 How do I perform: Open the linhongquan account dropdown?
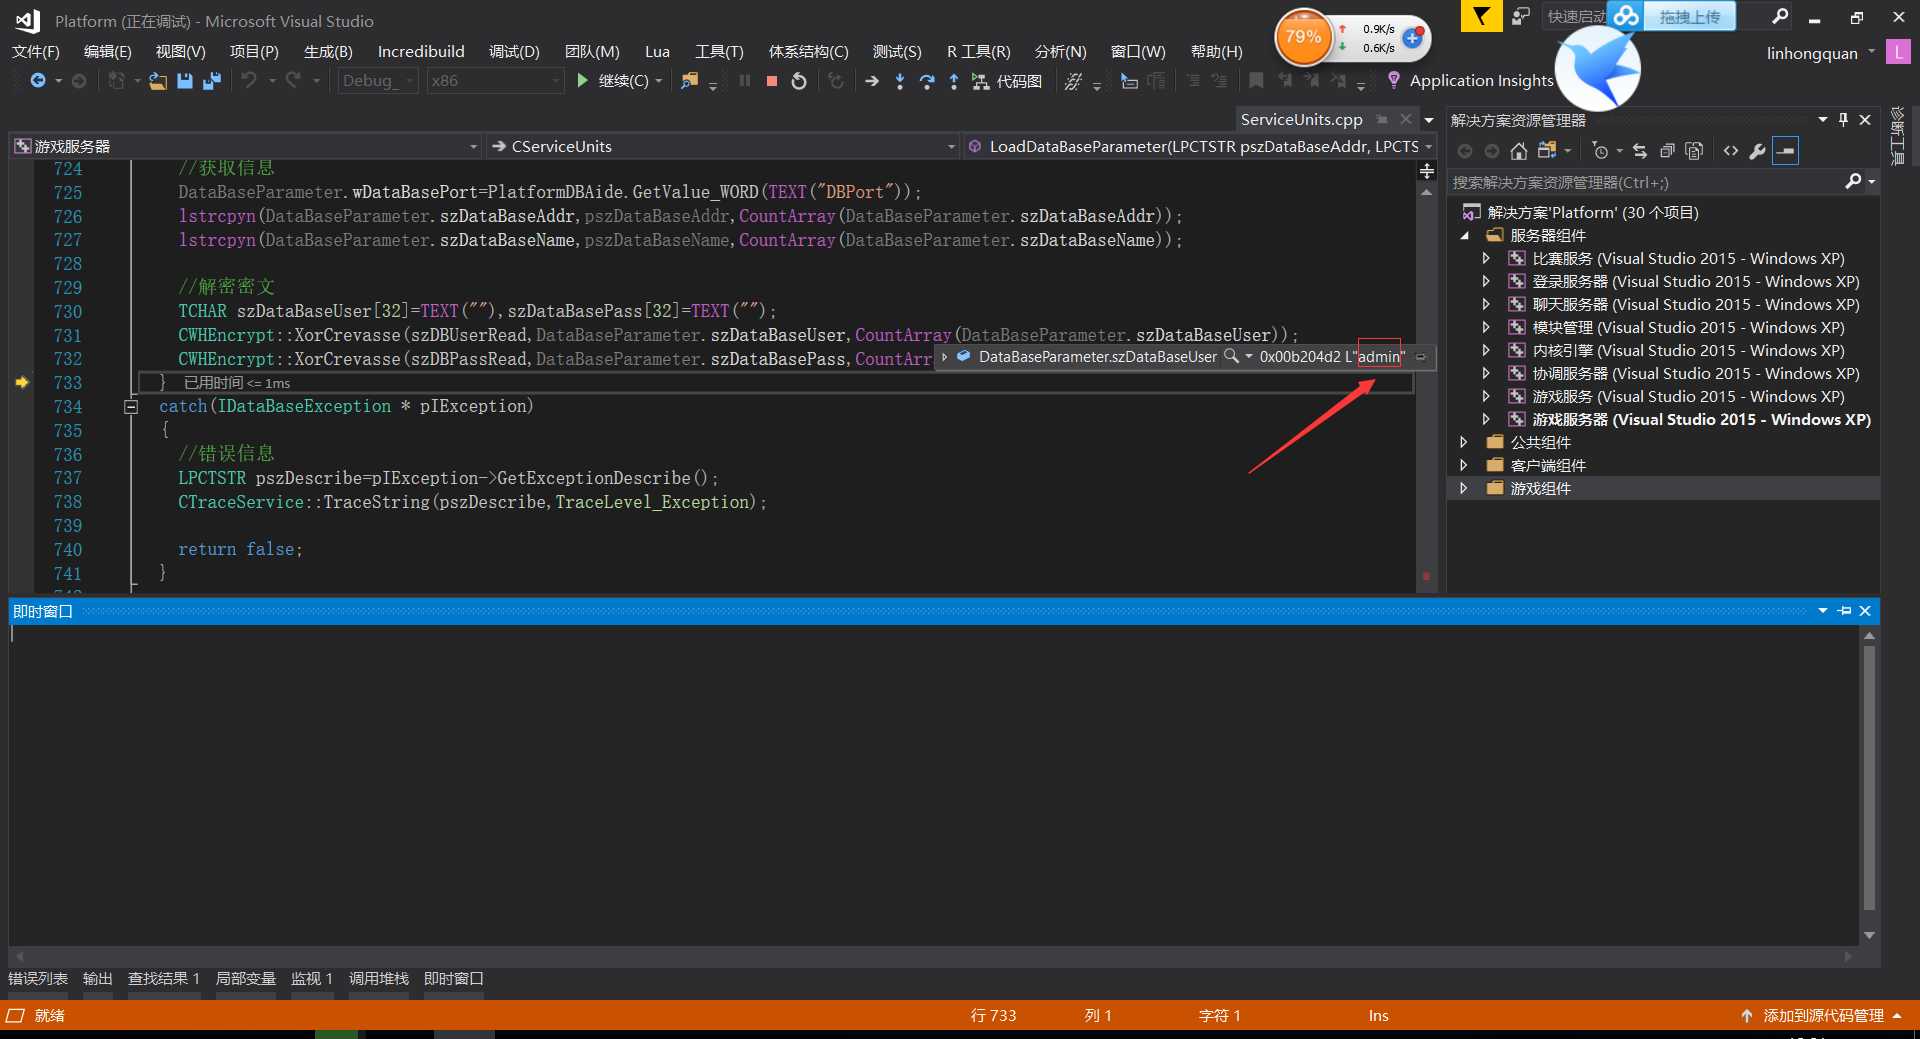(x=1821, y=53)
